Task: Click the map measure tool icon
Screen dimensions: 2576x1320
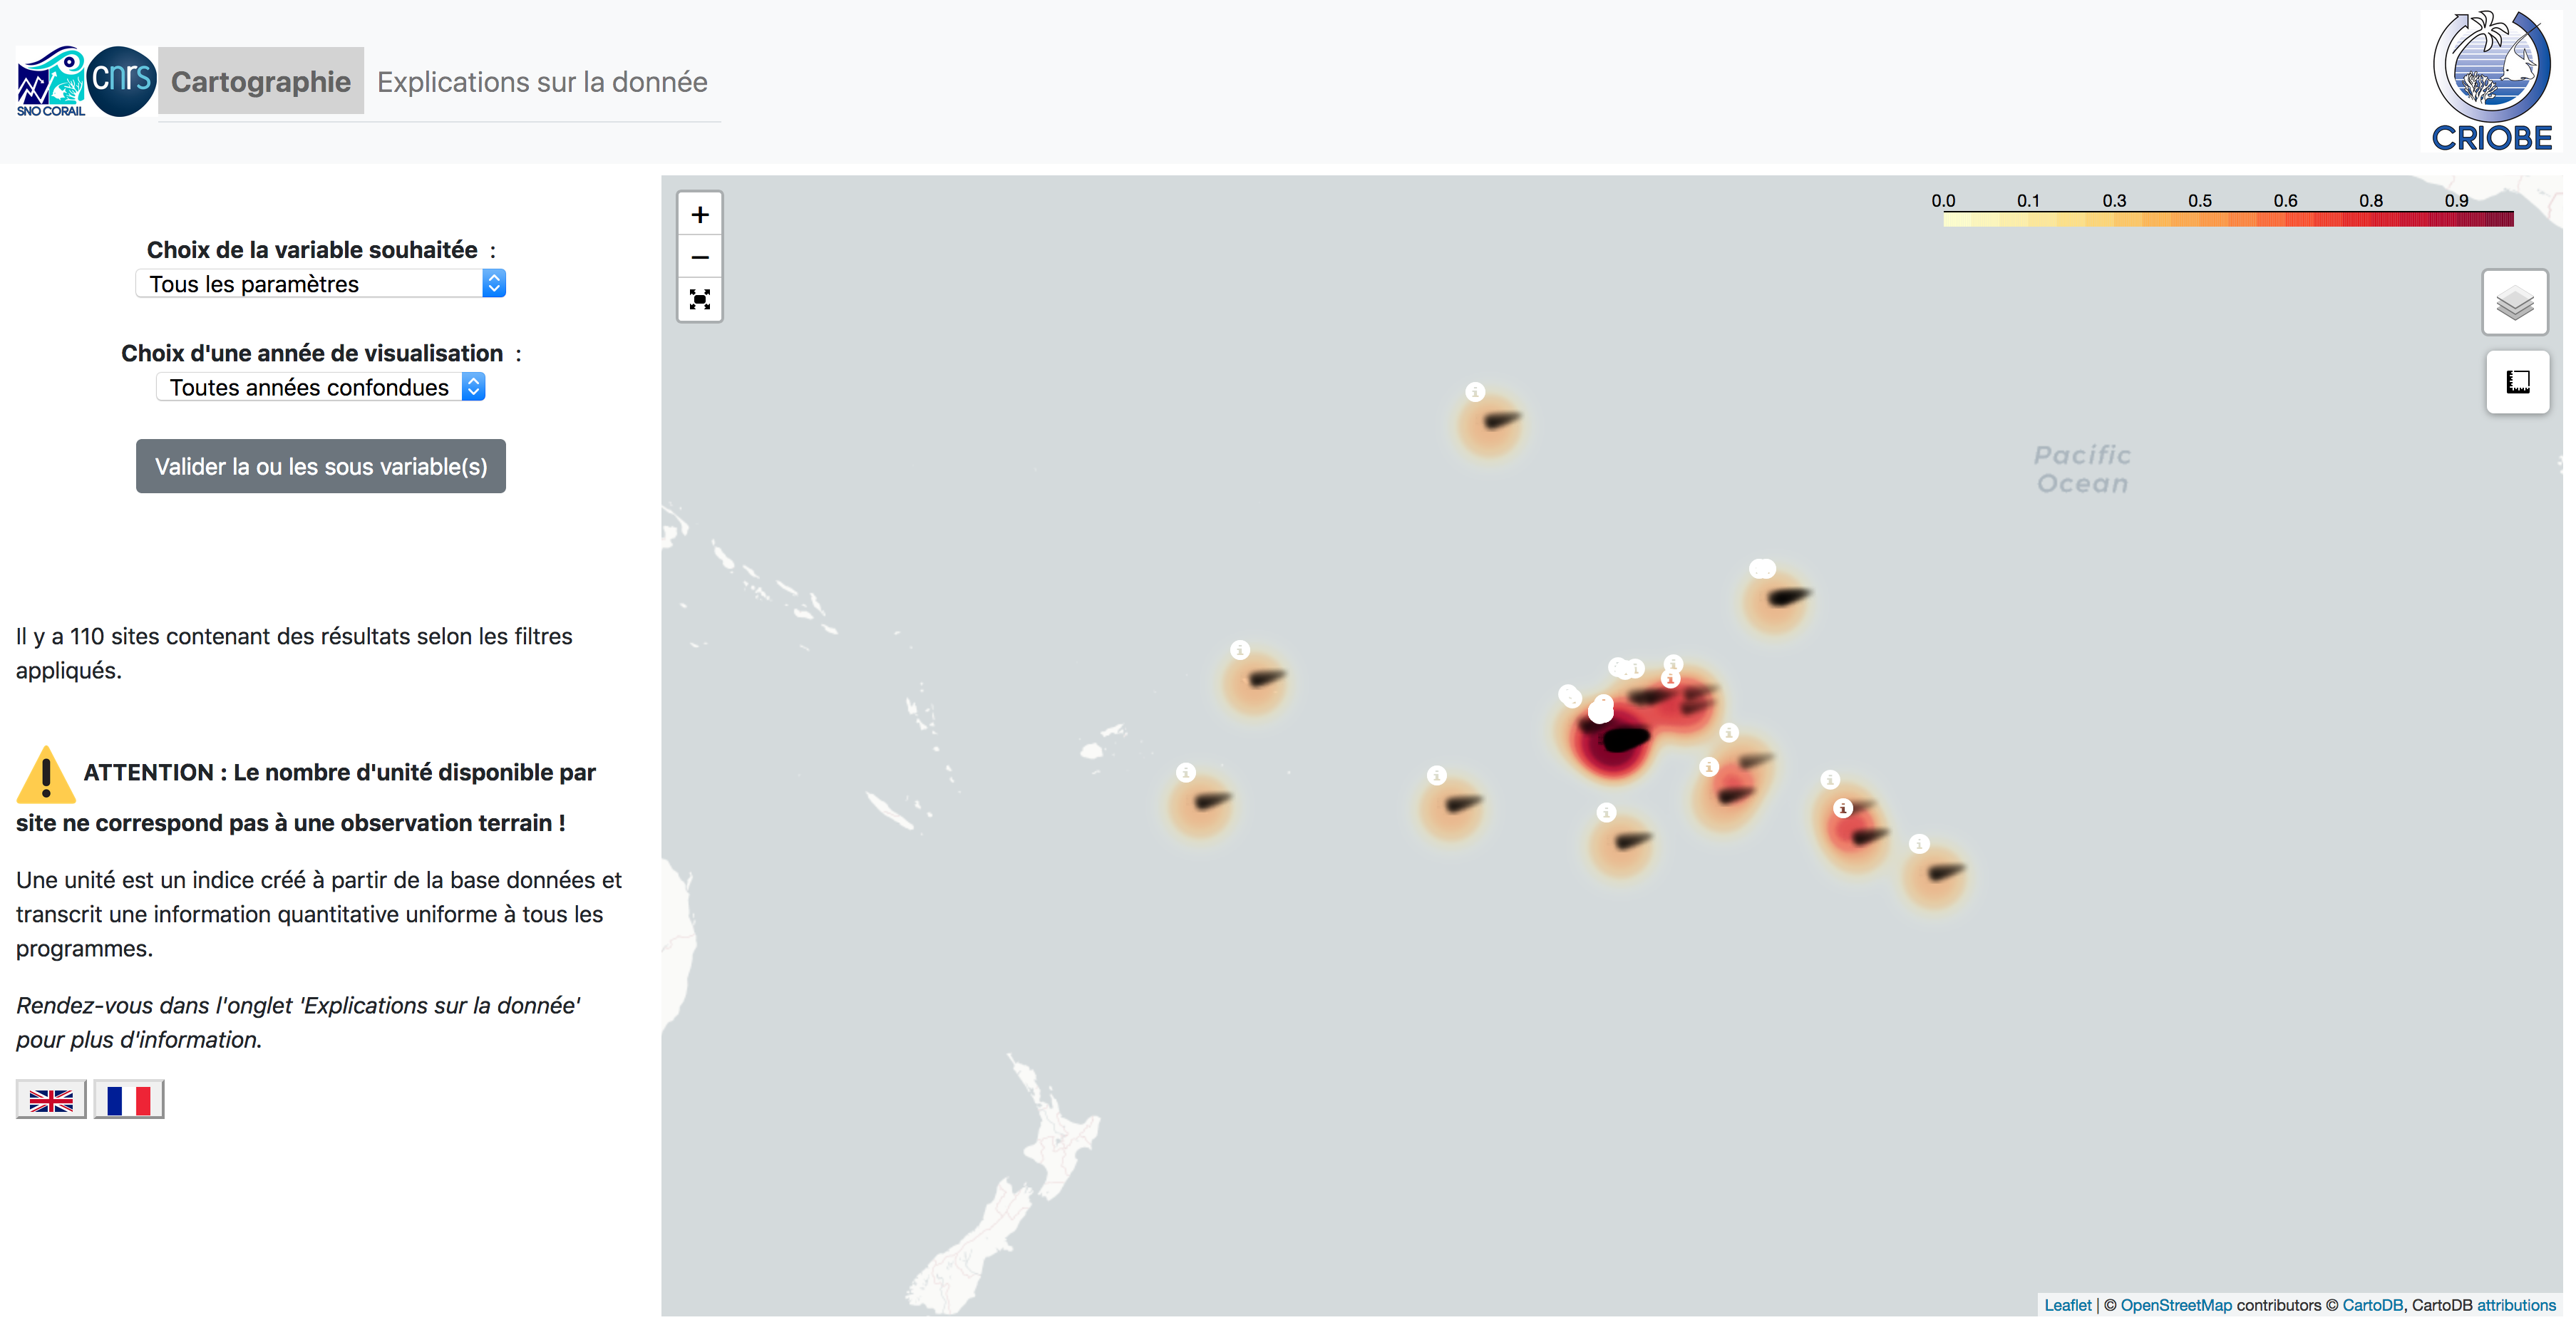Action: pyautogui.click(x=2517, y=382)
